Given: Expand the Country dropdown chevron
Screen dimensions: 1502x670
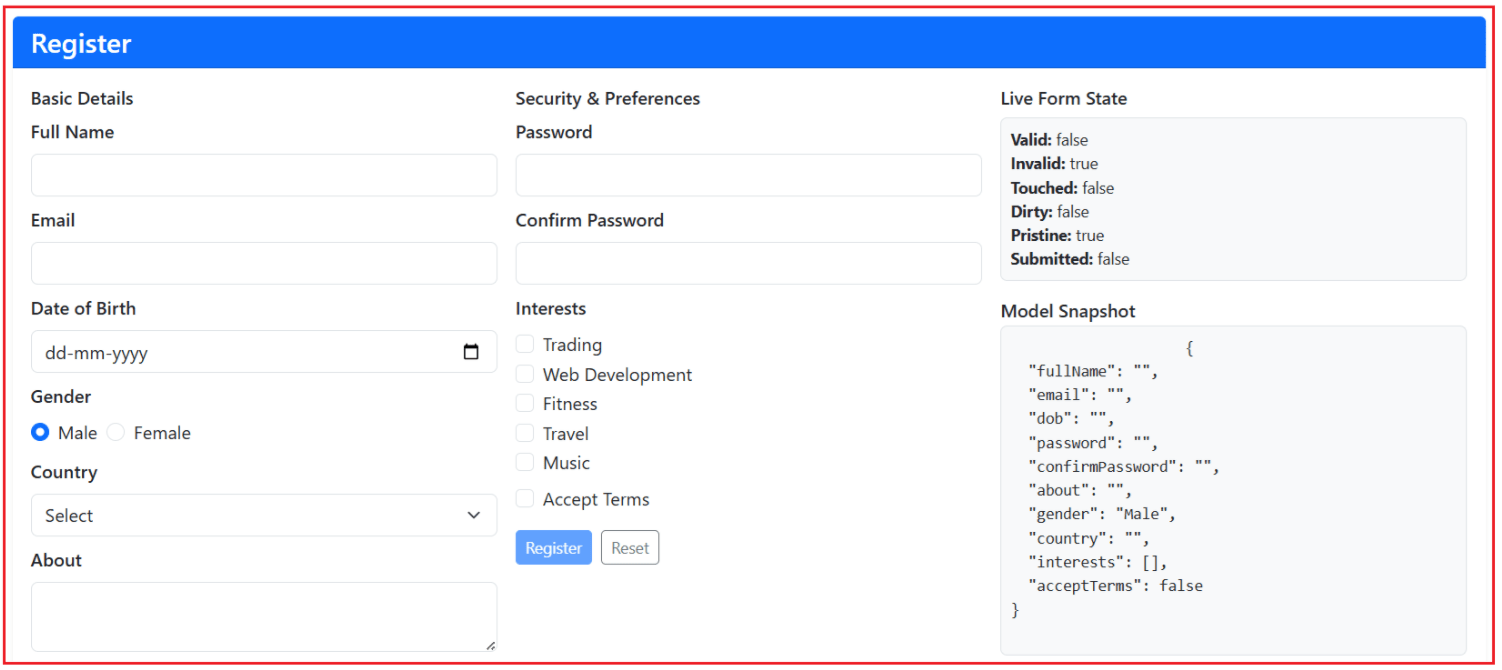Looking at the screenshot, I should (473, 514).
